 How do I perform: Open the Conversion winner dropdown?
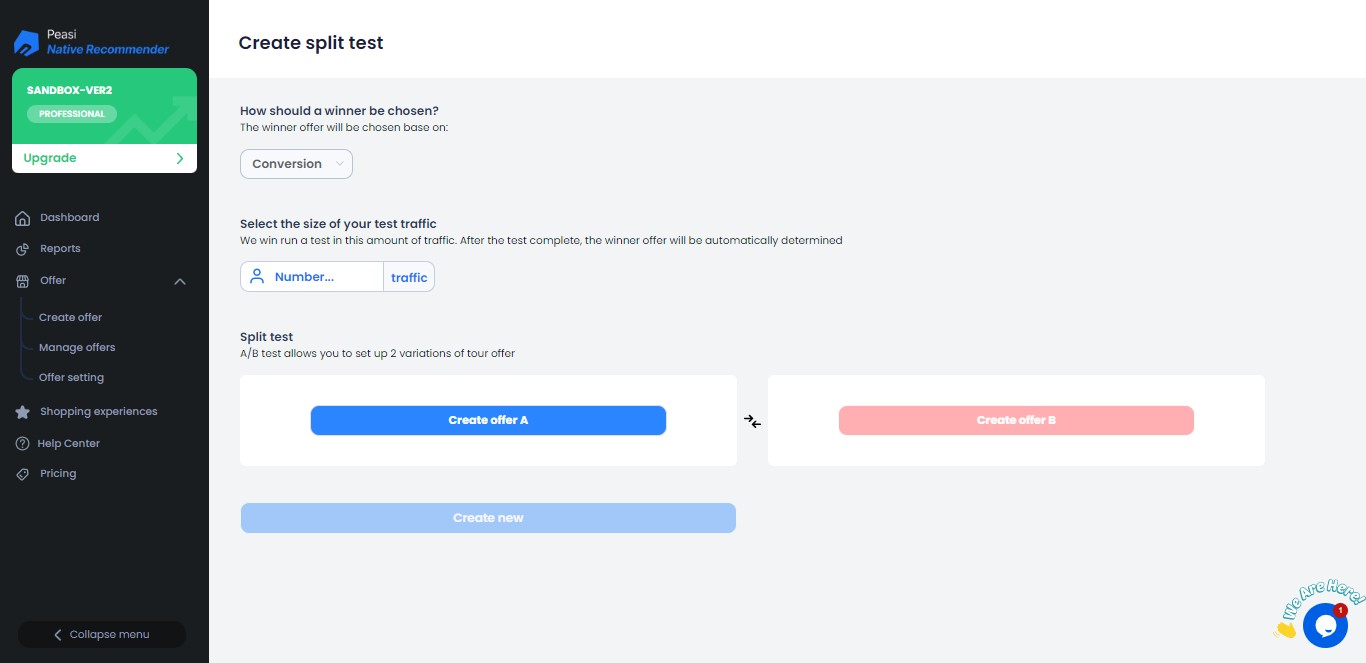[x=296, y=164]
